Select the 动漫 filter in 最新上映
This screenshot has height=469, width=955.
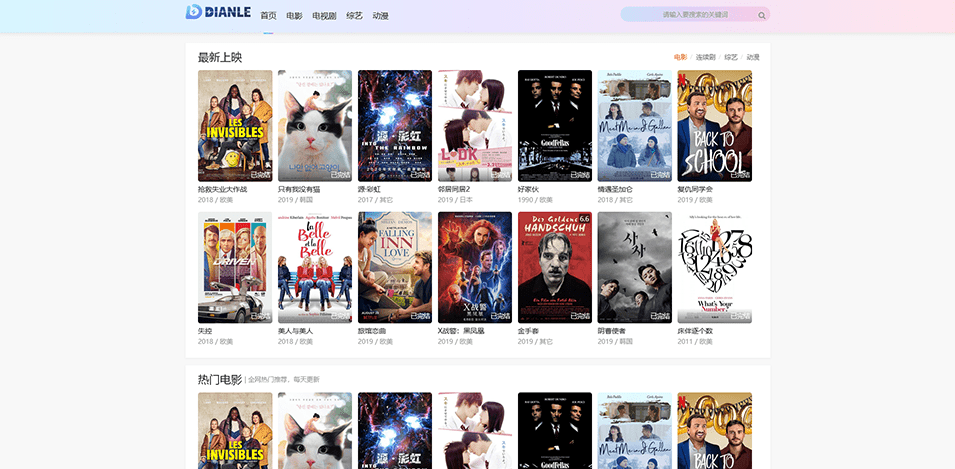(753, 58)
